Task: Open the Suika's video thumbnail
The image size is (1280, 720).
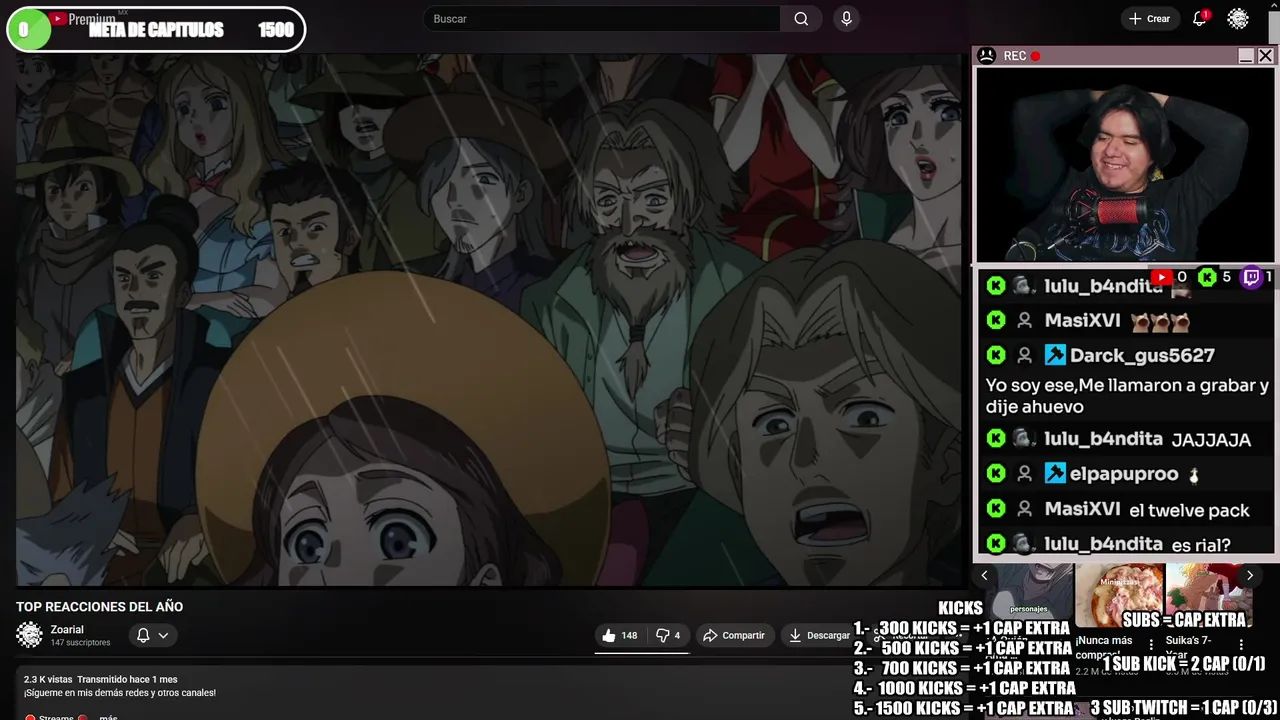Action: 1208,595
